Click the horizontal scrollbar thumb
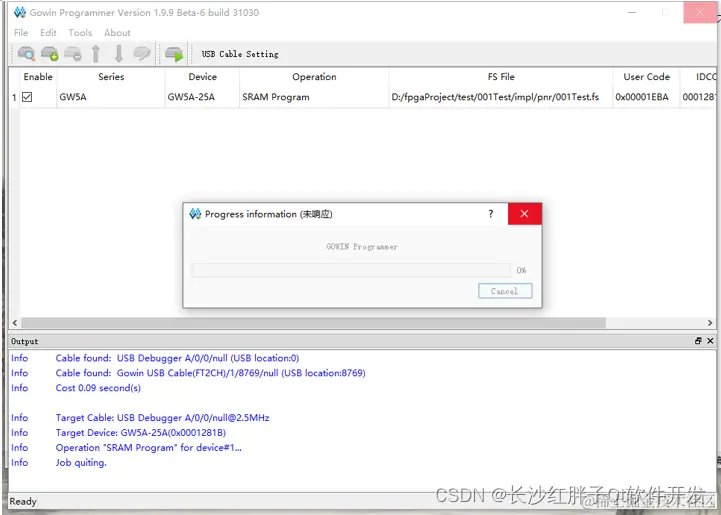The height and width of the screenshot is (515, 721). (x=314, y=323)
